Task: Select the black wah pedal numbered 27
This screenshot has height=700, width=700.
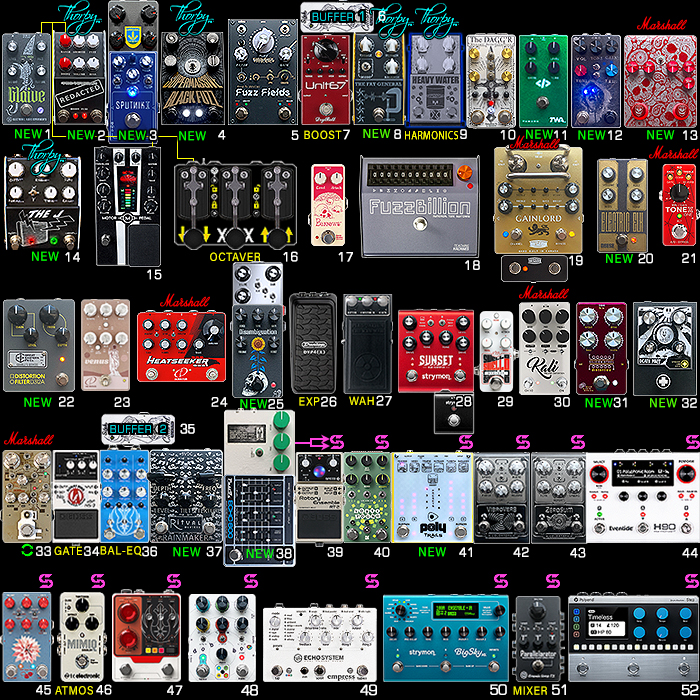Action: (367, 343)
